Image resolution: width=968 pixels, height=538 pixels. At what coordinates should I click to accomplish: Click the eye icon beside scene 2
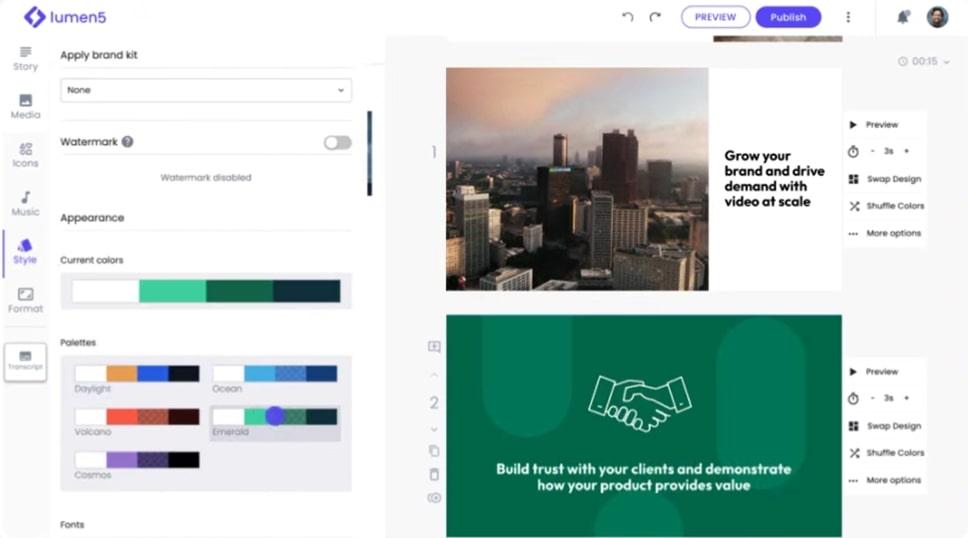[x=434, y=497]
